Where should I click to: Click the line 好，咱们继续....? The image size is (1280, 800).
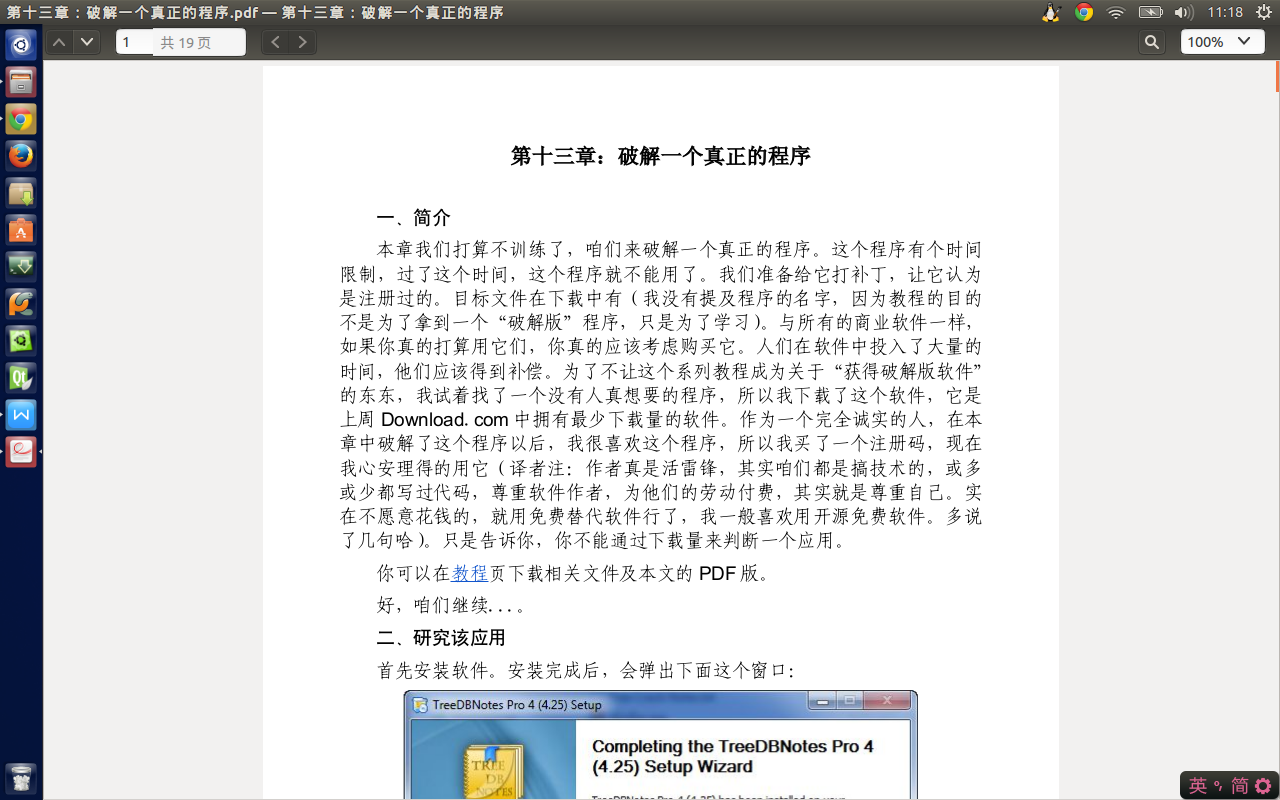pyautogui.click(x=451, y=605)
